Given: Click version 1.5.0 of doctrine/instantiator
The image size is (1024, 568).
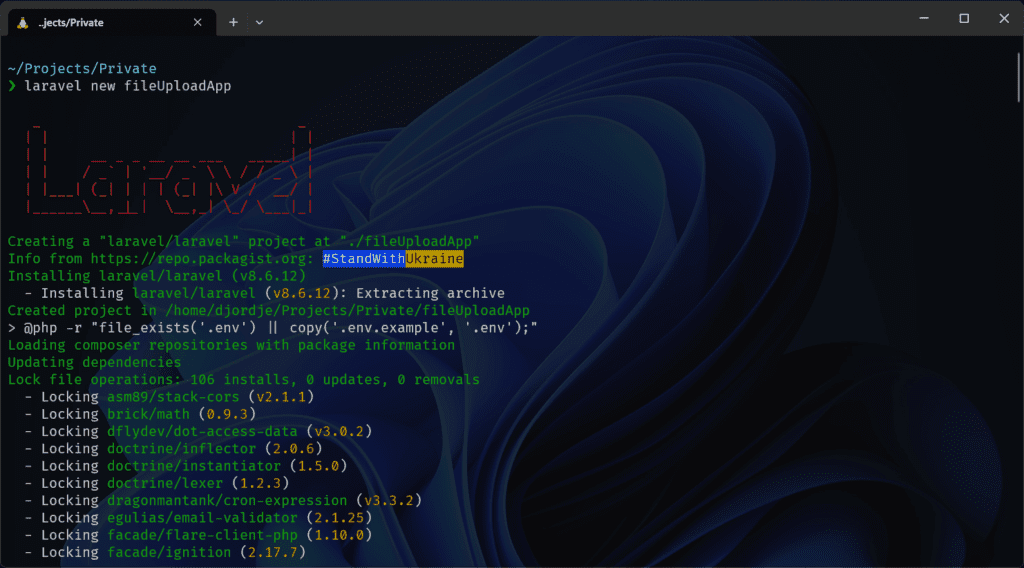Looking at the screenshot, I should (319, 466).
